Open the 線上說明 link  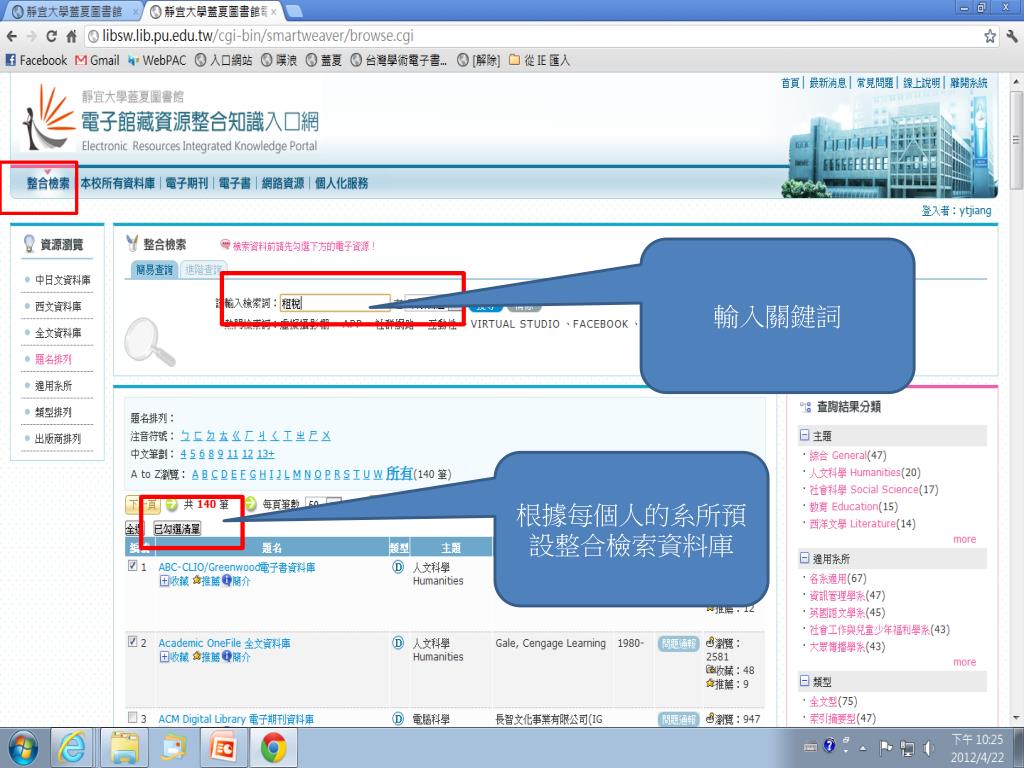[922, 83]
